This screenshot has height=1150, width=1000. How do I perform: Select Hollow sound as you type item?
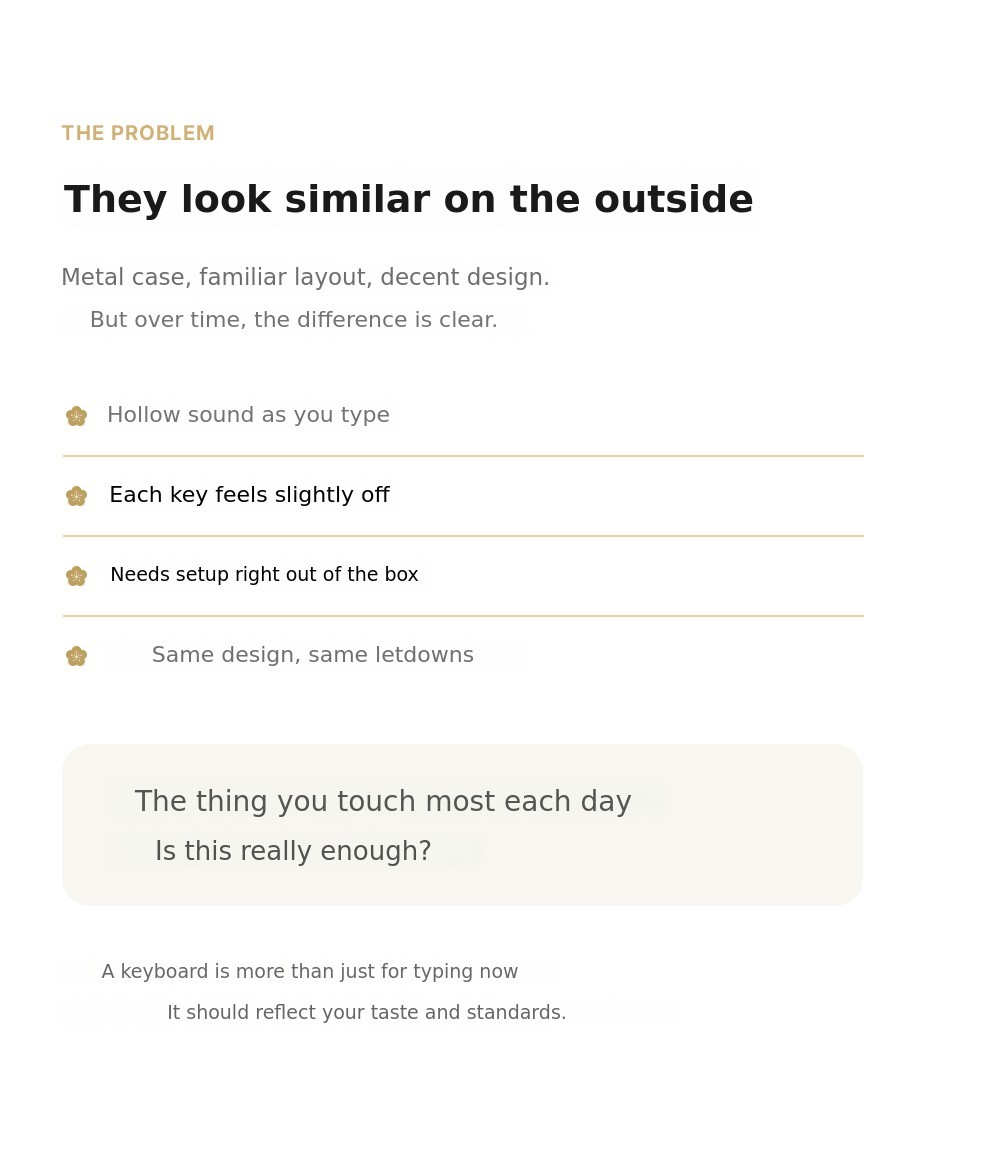pyautogui.click(x=248, y=415)
